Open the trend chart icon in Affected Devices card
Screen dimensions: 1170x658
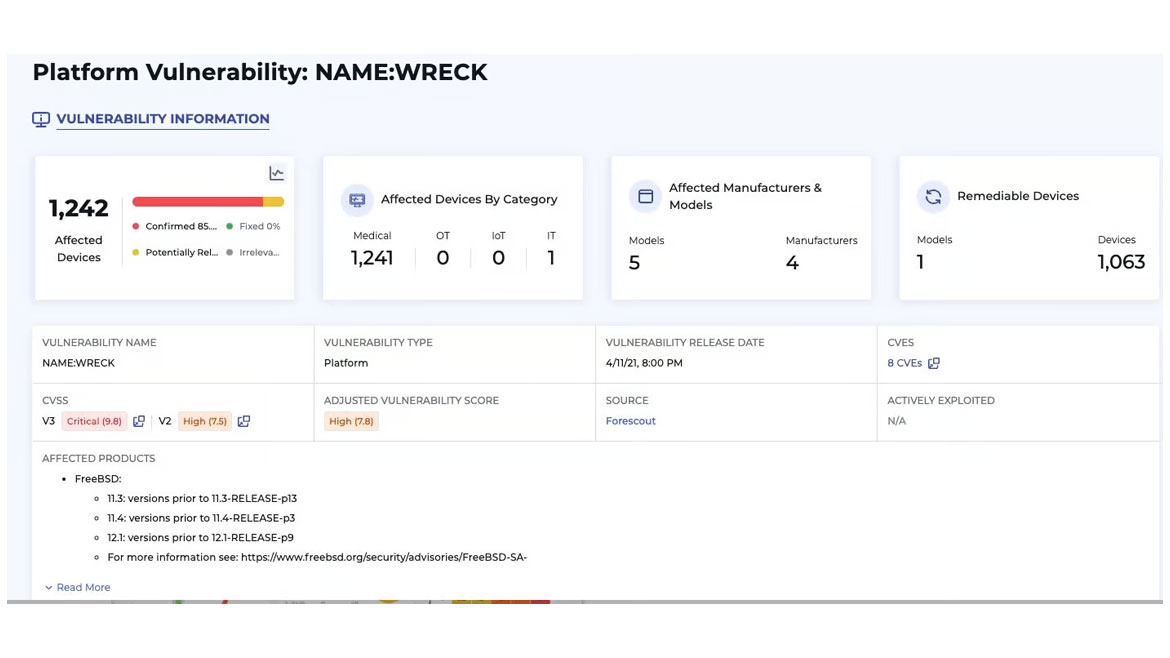[x=277, y=173]
